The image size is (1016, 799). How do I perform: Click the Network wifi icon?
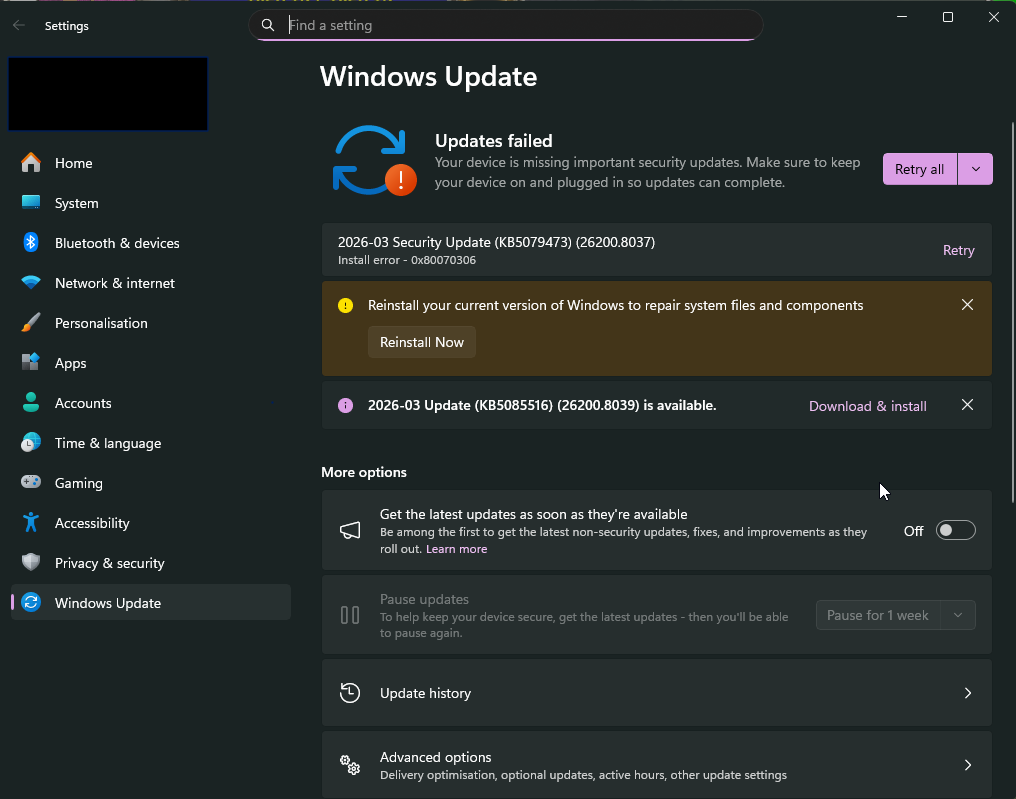[x=30, y=283]
